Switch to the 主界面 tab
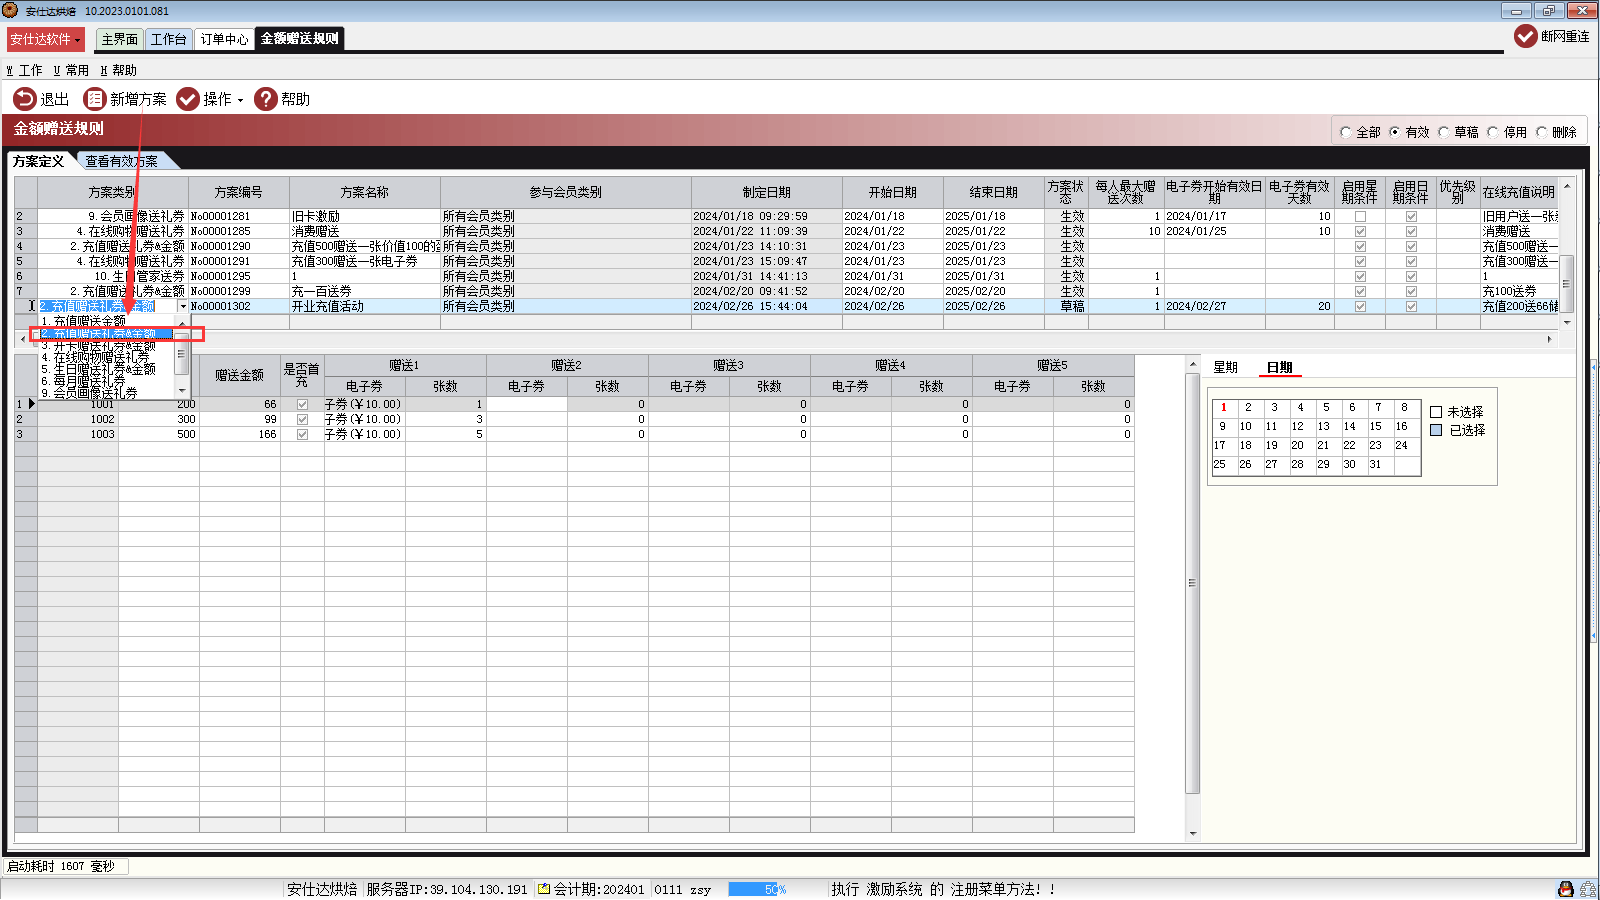Screen dimensions: 1600x900 (x=120, y=39)
